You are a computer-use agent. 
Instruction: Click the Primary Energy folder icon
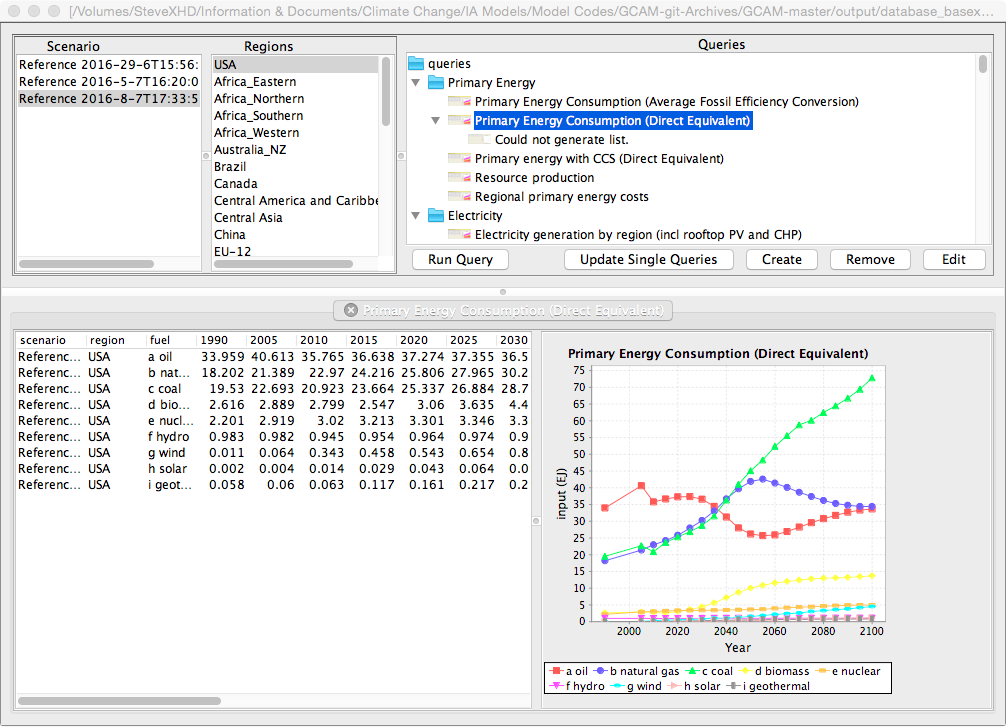click(436, 82)
